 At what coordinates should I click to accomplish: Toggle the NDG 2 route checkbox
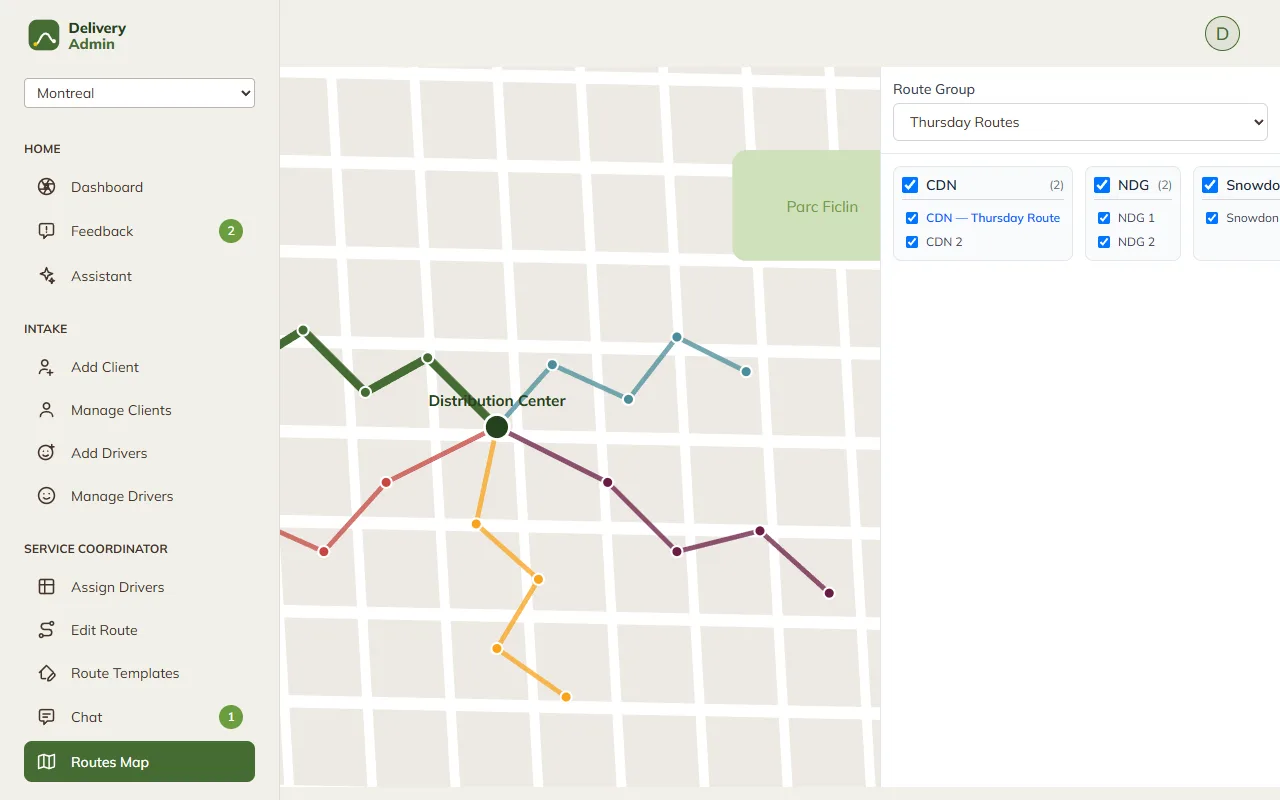click(1104, 242)
